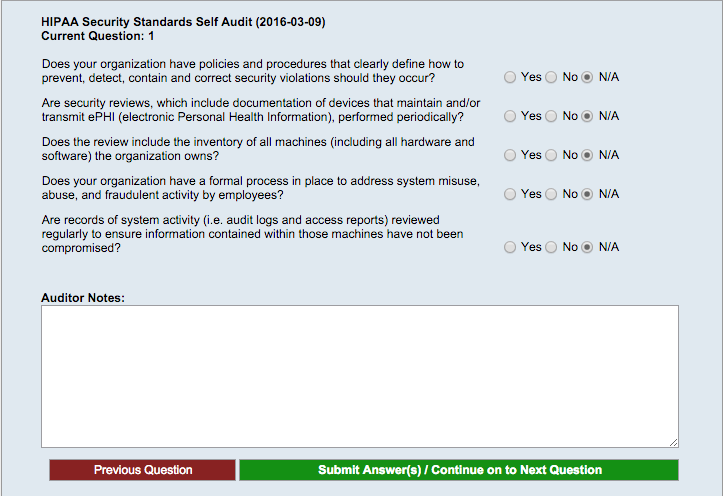
Task: Select Yes for security violations policies question
Action: [x=510, y=77]
